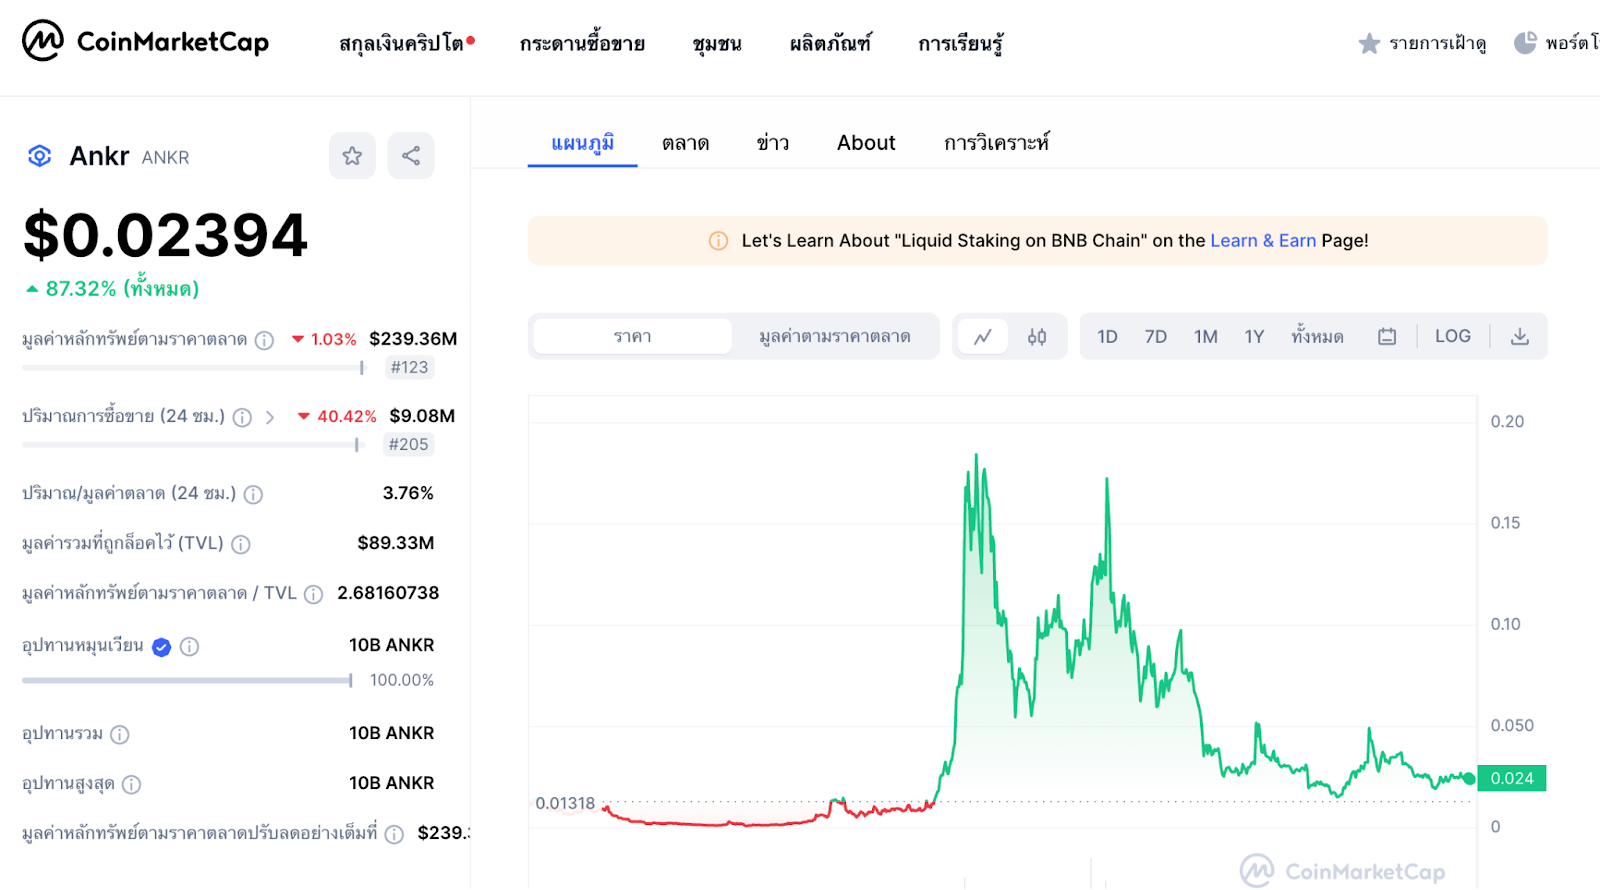Open info for 24h trading volume
The width and height of the screenshot is (1600, 890).
click(242, 417)
